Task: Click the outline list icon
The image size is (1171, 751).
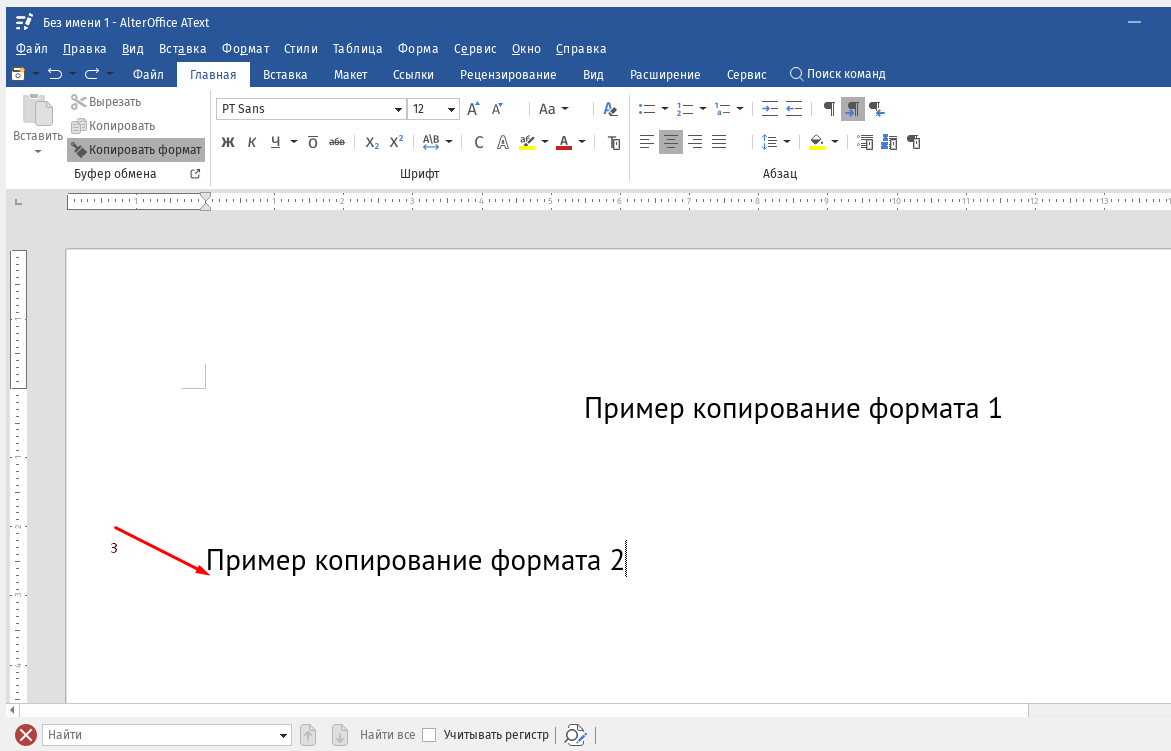Action: click(x=722, y=109)
